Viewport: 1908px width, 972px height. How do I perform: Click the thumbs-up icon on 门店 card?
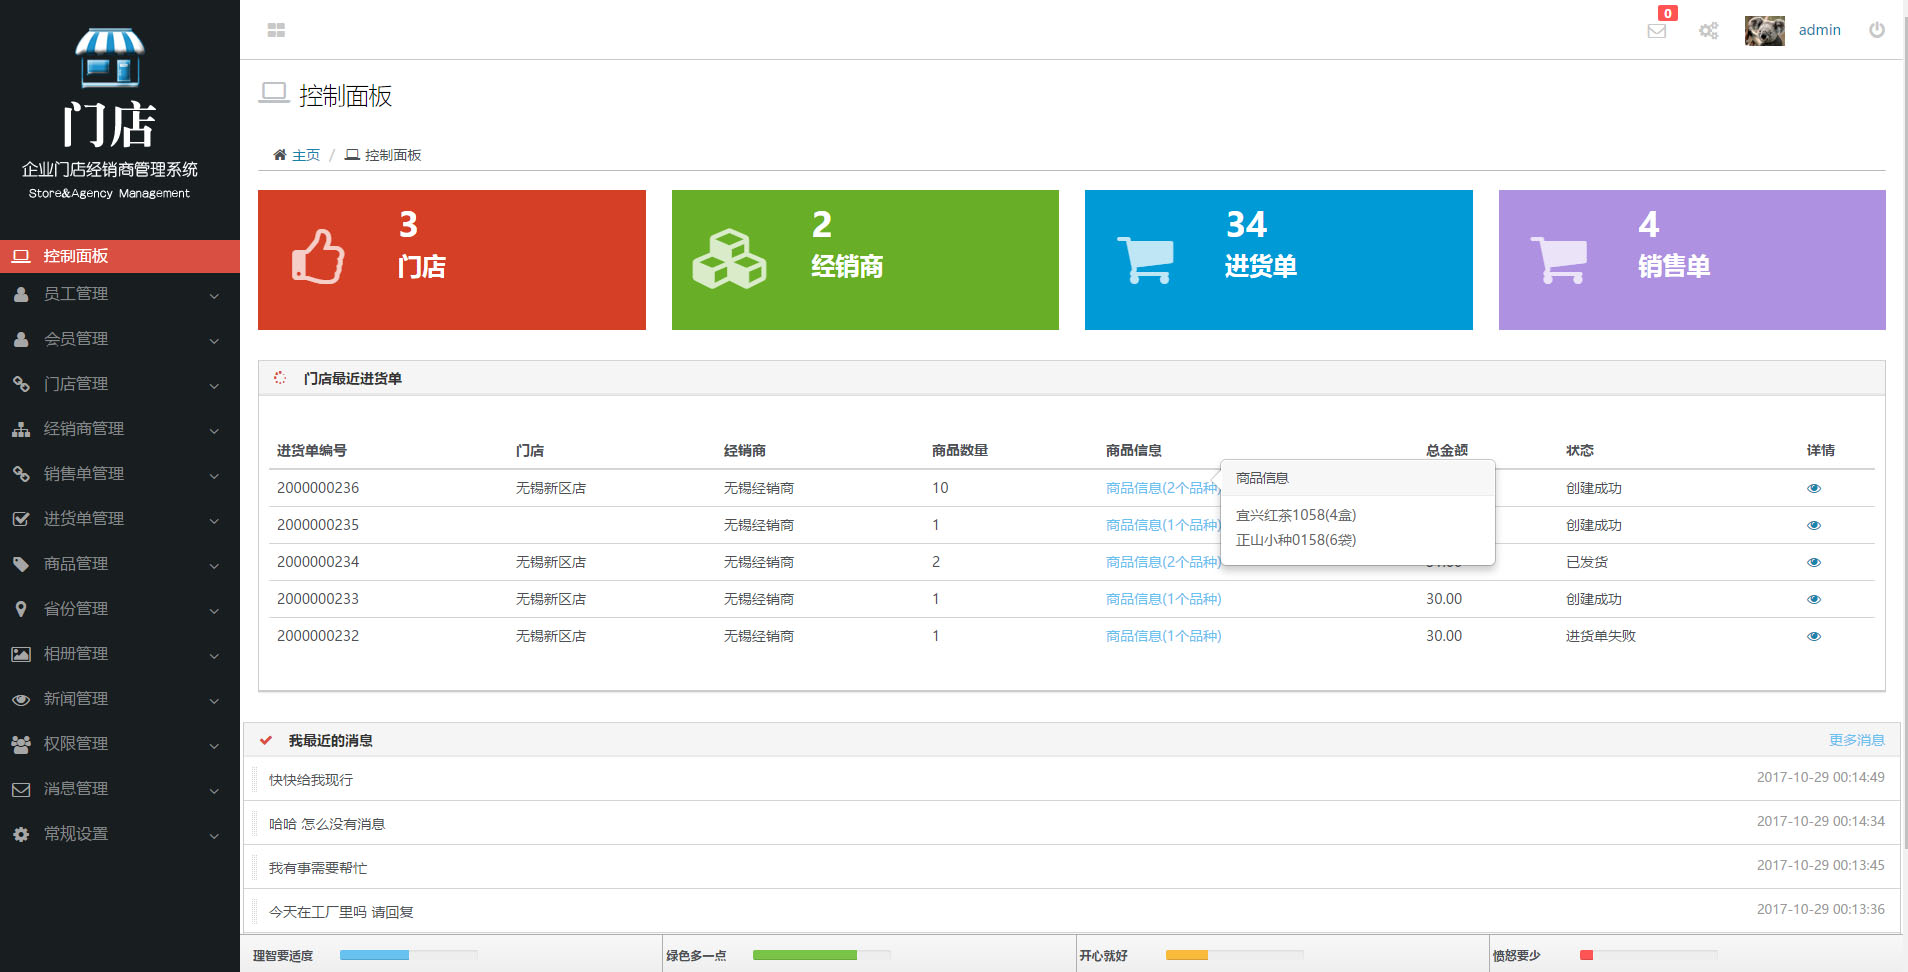[x=318, y=258]
